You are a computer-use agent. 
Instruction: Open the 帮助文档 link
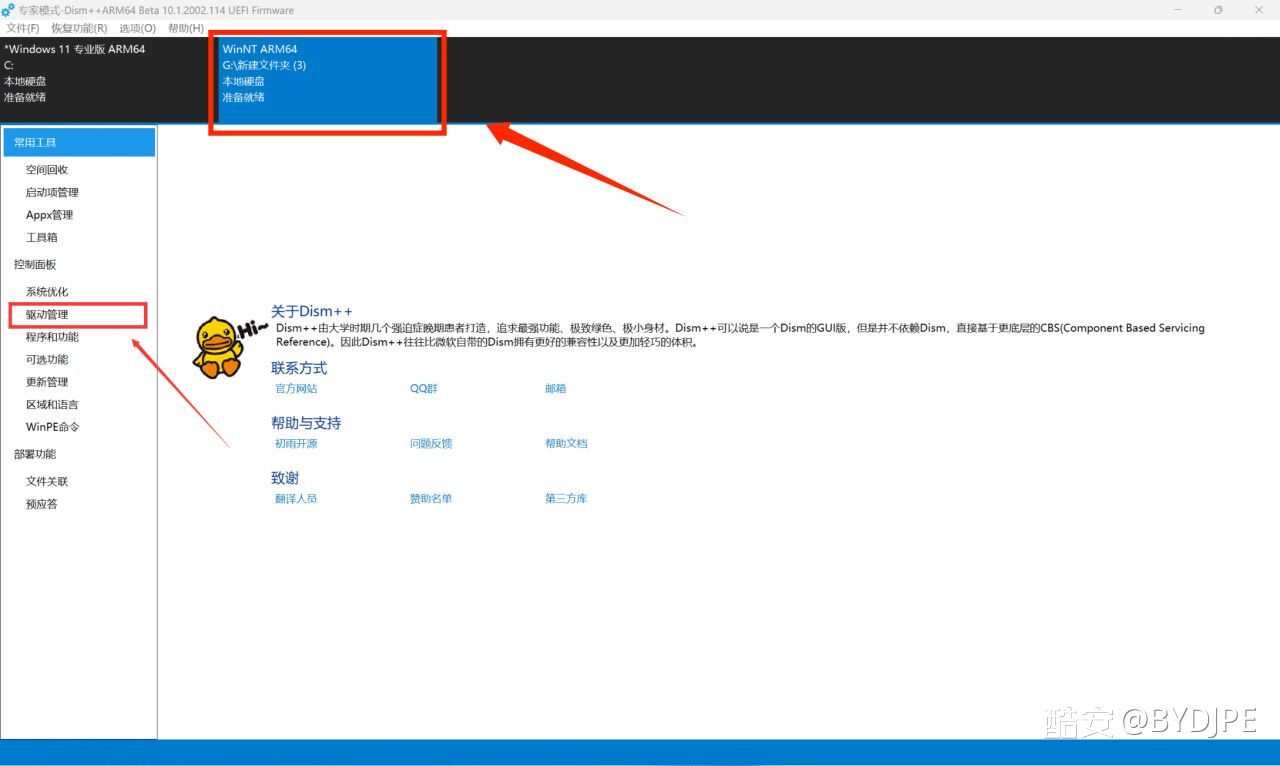pyautogui.click(x=566, y=444)
